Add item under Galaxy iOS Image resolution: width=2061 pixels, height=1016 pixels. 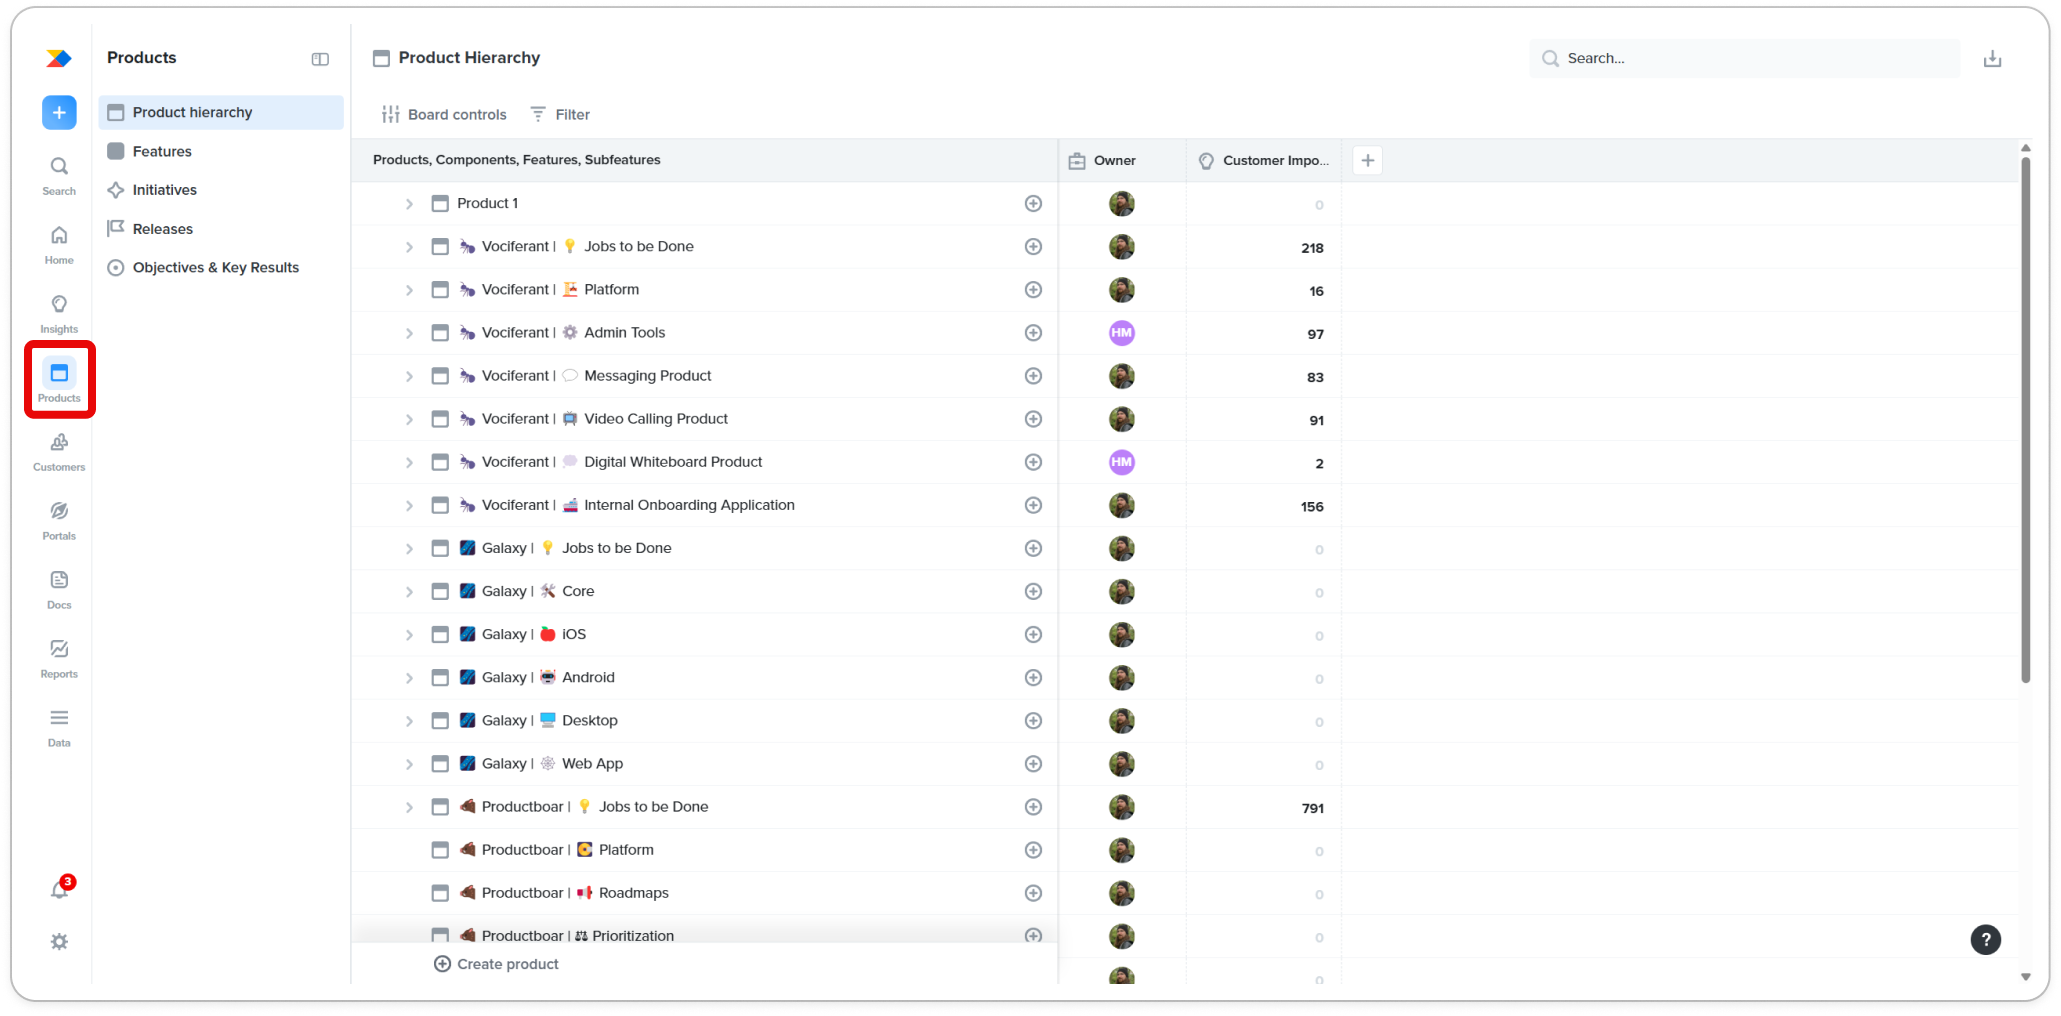tap(1033, 634)
